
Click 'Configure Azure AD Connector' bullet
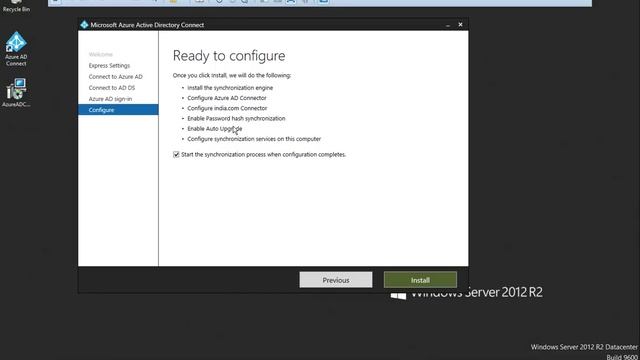[227, 98]
